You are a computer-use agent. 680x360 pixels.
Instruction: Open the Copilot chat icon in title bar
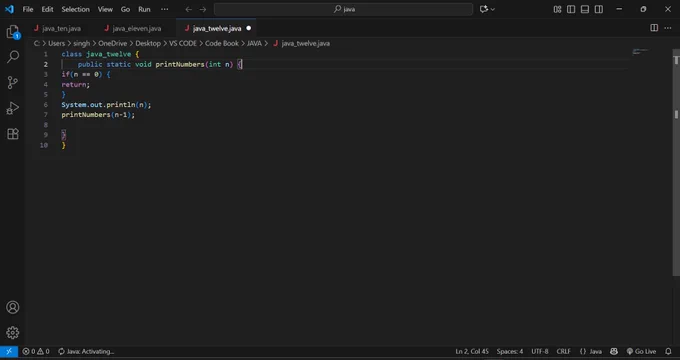coord(484,9)
